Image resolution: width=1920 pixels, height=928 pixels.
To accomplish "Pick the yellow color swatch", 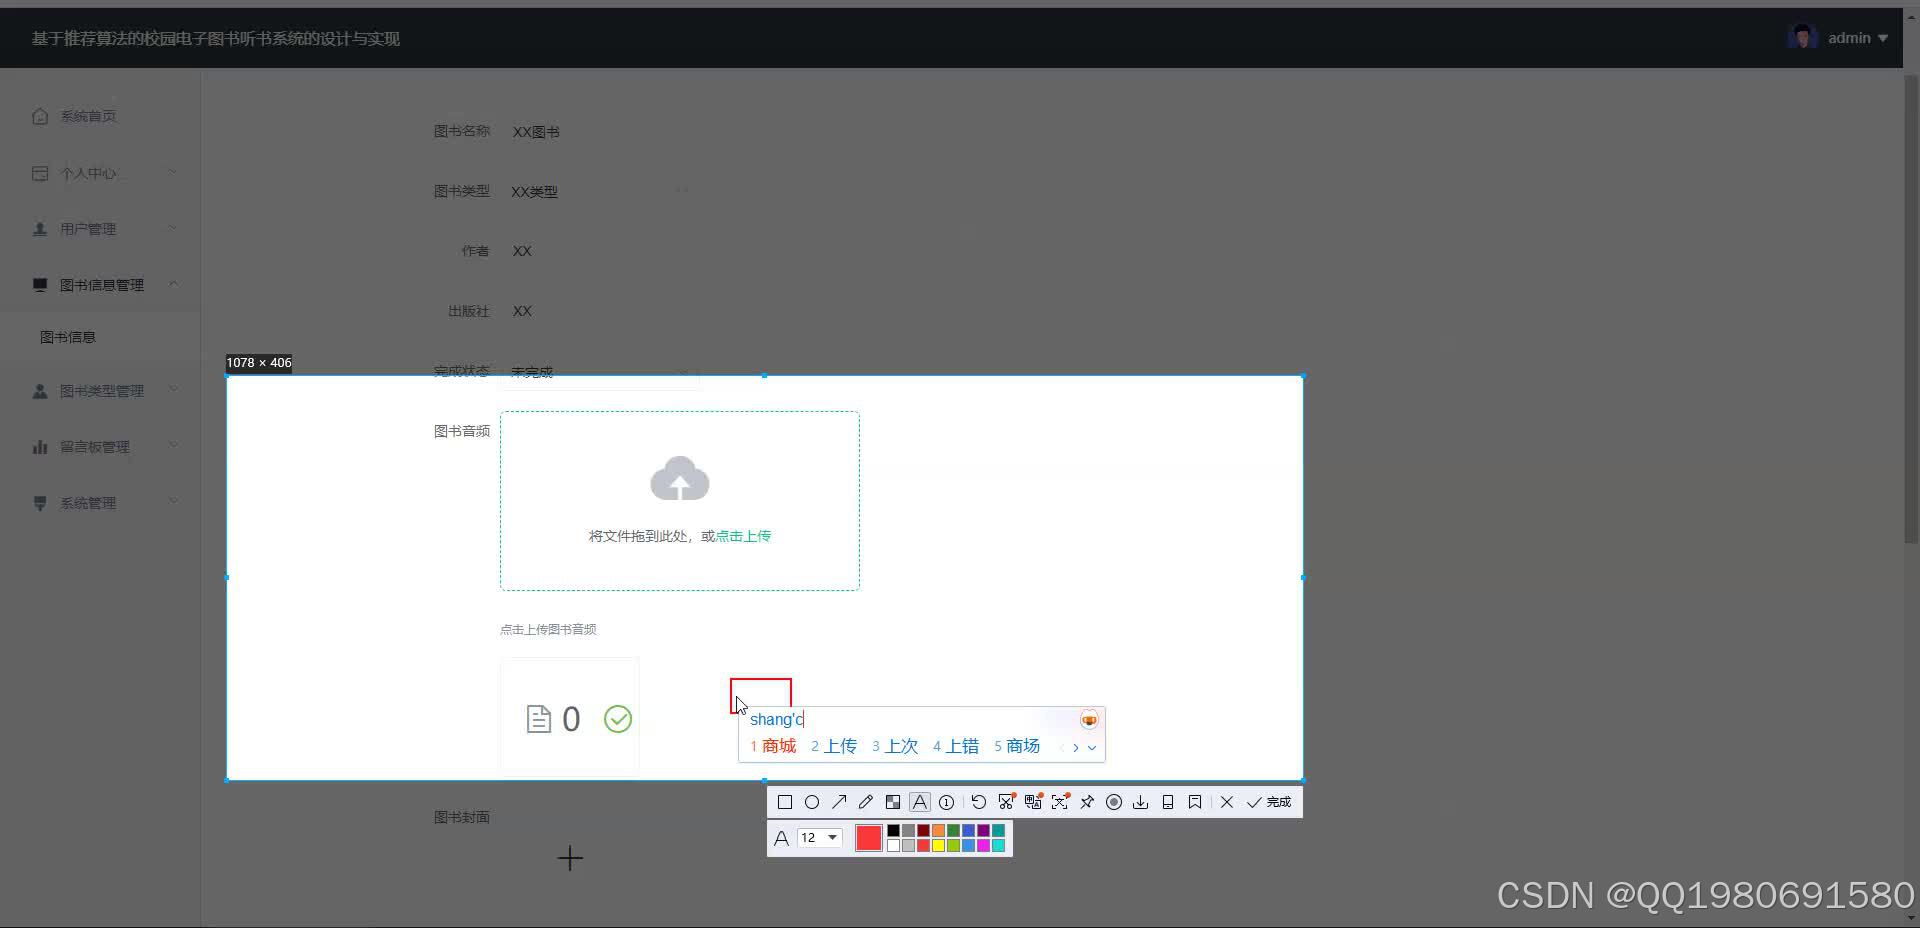I will [x=938, y=846].
